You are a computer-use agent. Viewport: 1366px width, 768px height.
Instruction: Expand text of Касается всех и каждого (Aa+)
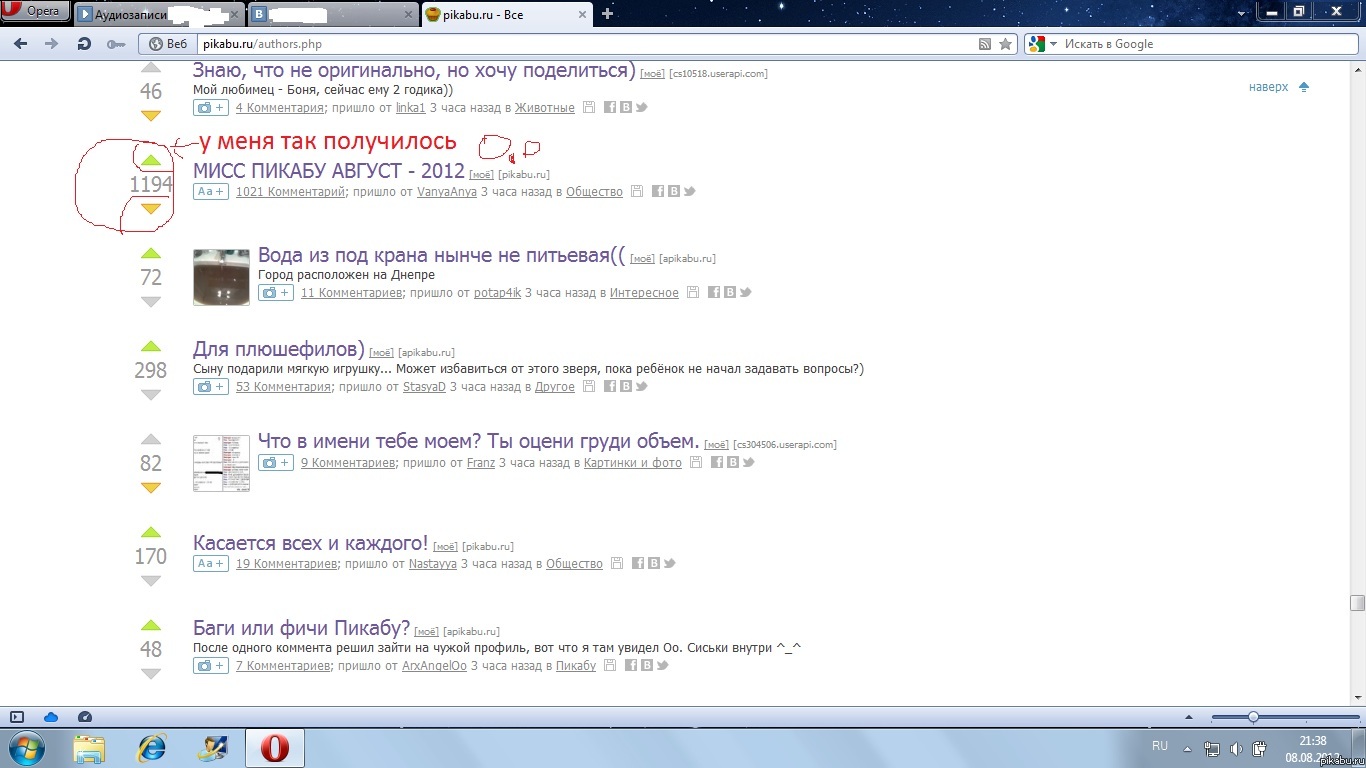(211, 564)
